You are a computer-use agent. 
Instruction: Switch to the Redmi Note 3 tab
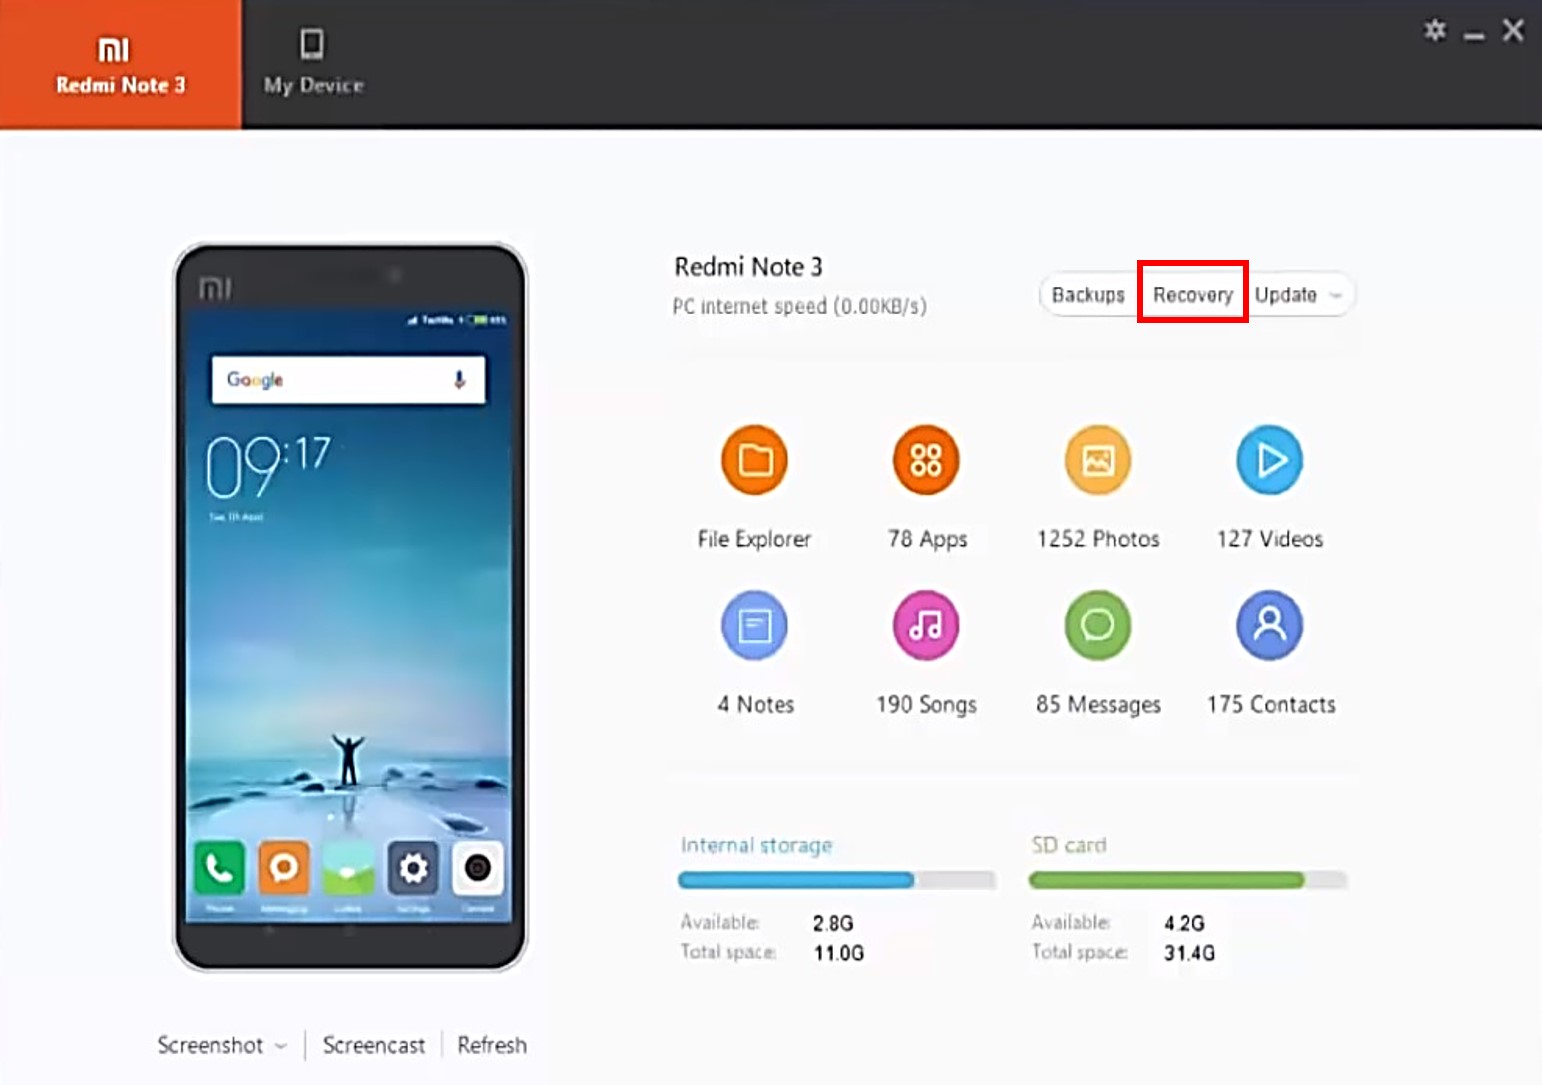pyautogui.click(x=120, y=64)
